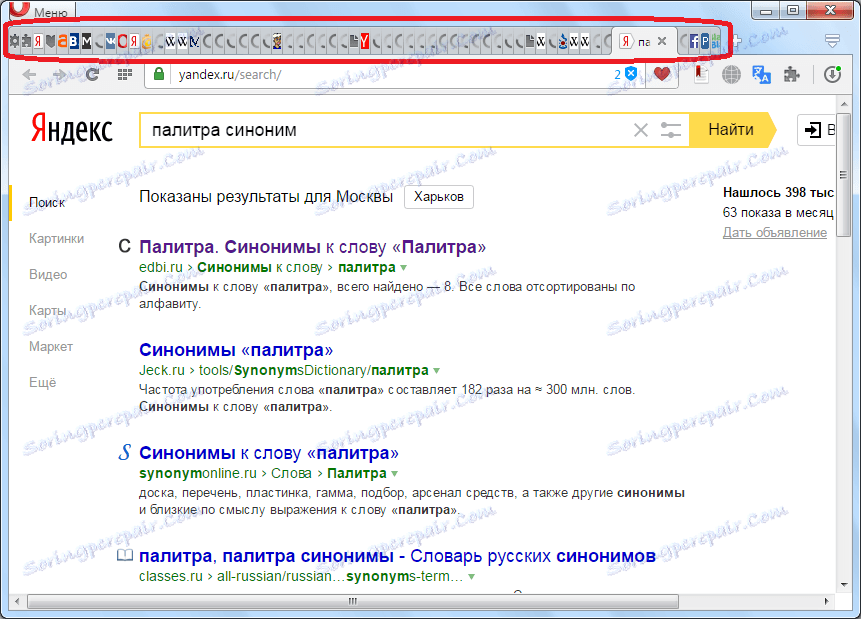Click the yellow Найти button
This screenshot has height=619, width=861.
coord(731,130)
